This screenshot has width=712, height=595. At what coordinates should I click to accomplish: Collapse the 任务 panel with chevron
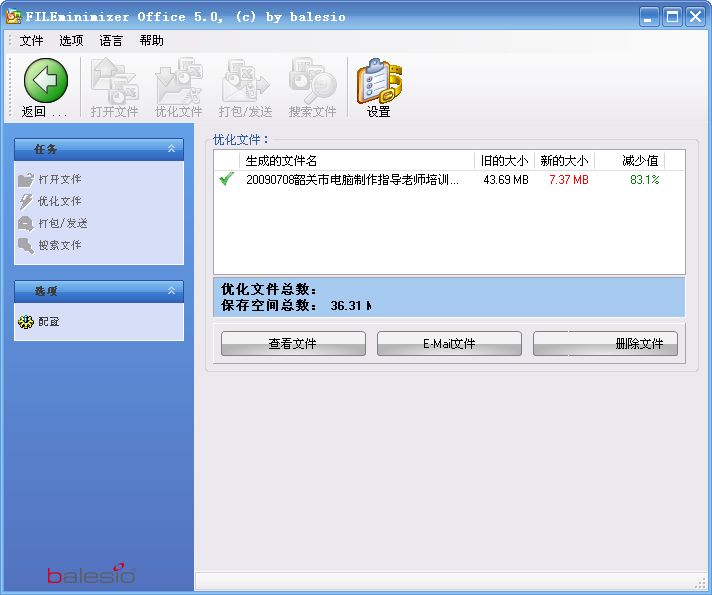(x=171, y=149)
